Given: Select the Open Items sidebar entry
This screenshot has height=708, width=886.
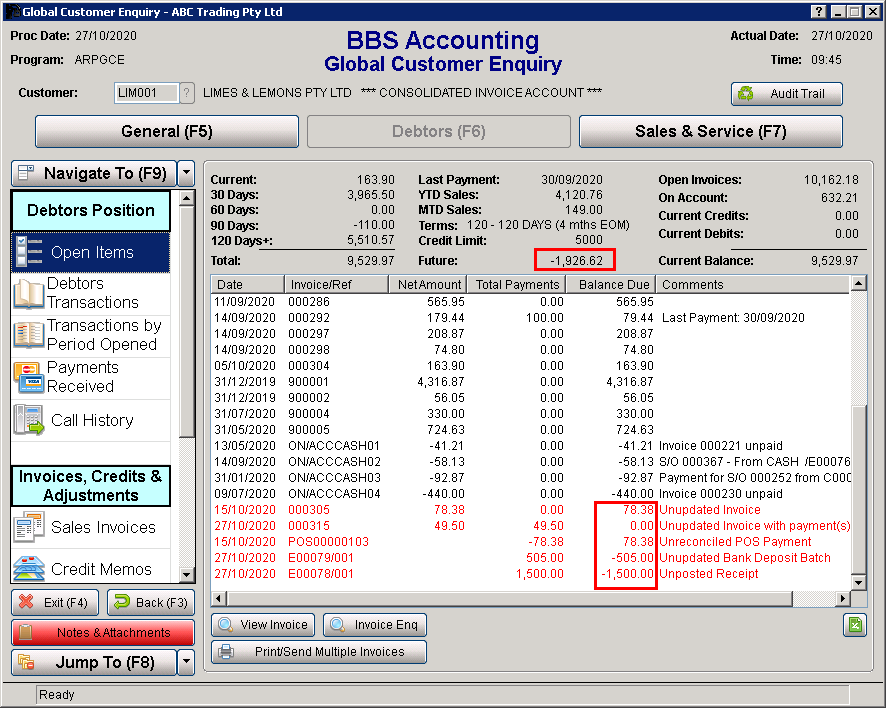Looking at the screenshot, I should pos(91,252).
